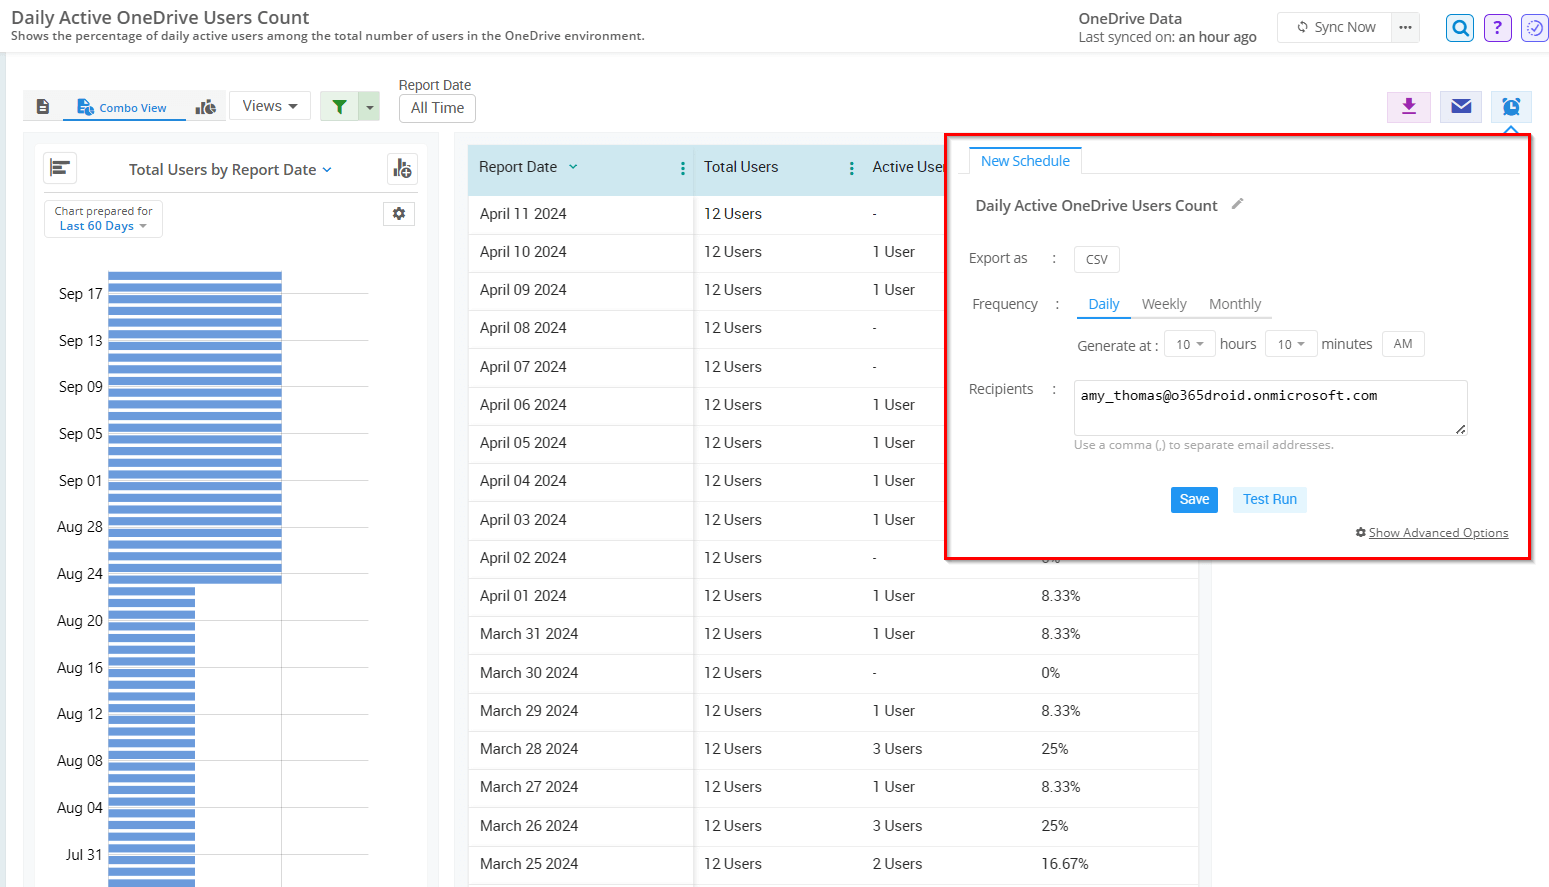Open the download/export report icon
The width and height of the screenshot is (1549, 887).
[x=1409, y=106]
